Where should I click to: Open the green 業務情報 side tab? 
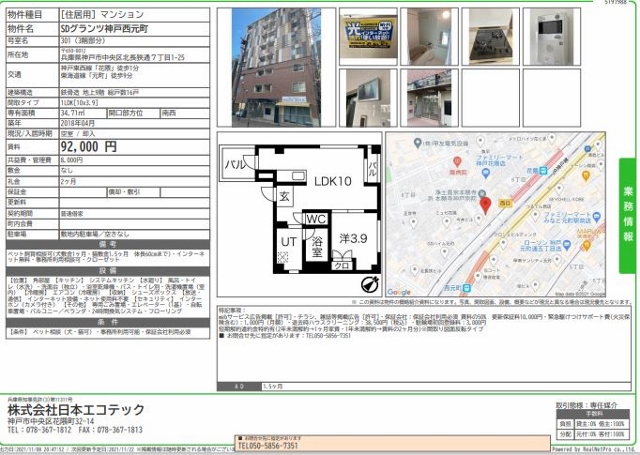[x=628, y=215]
